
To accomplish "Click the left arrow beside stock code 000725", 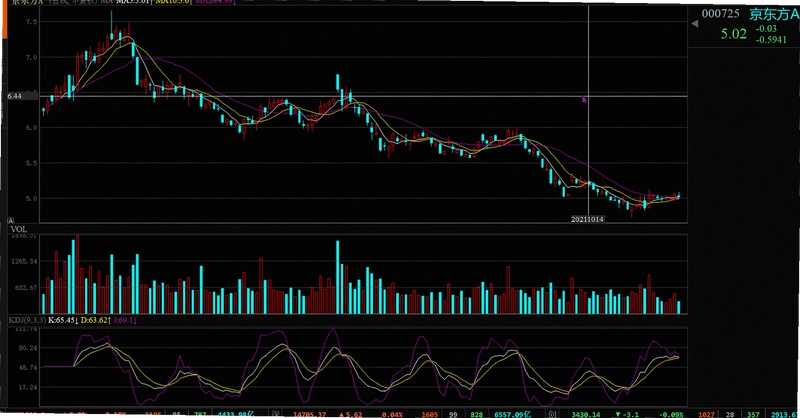I will click(694, 23).
